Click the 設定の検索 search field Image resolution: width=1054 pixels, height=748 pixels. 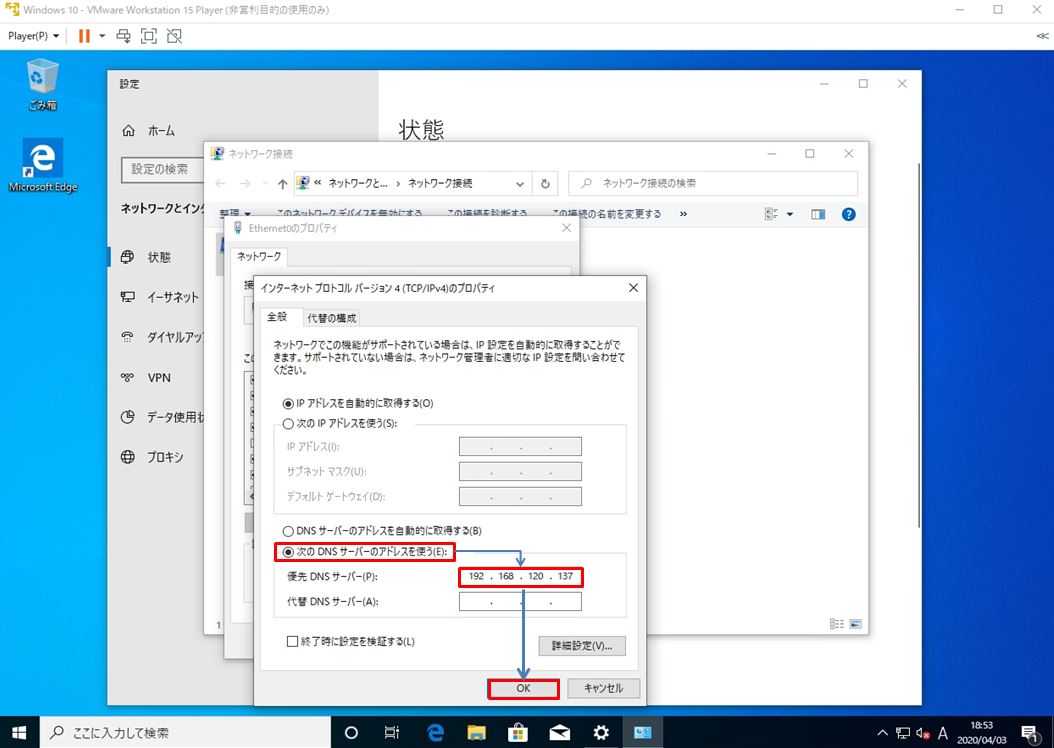(163, 169)
